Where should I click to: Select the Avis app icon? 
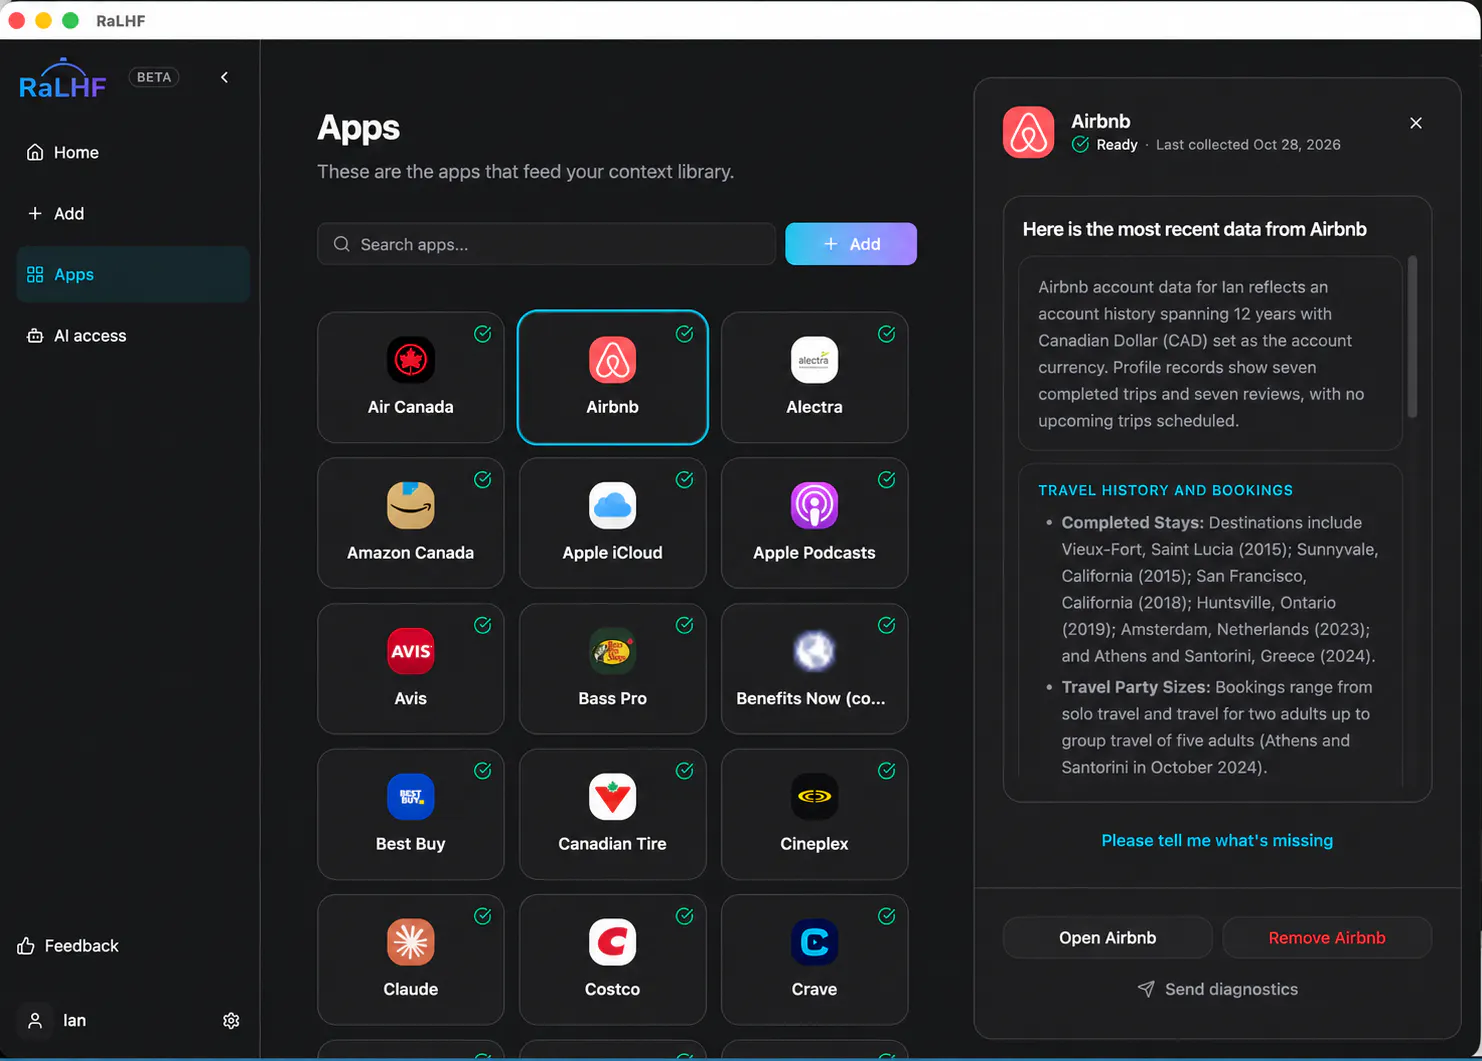point(410,651)
